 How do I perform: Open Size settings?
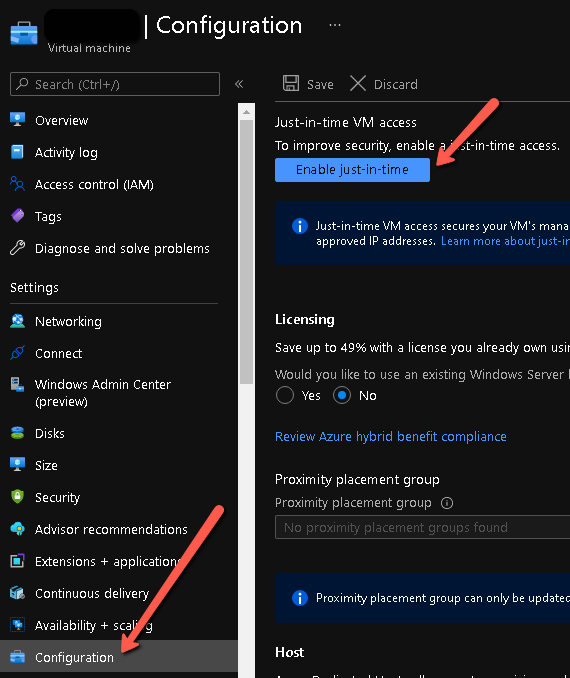click(x=46, y=465)
